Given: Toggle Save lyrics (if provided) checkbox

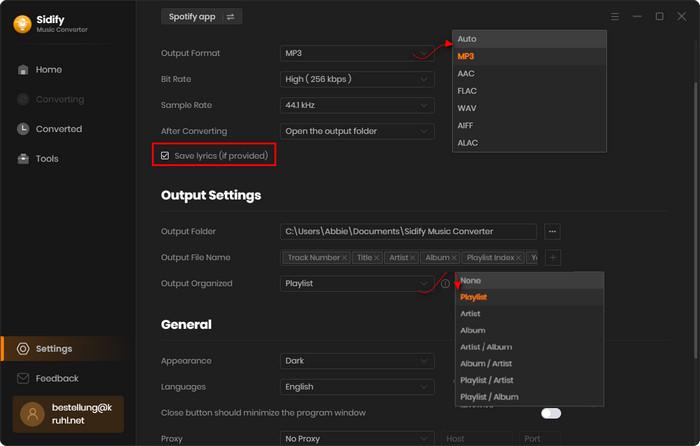Looking at the screenshot, I should click(165, 156).
